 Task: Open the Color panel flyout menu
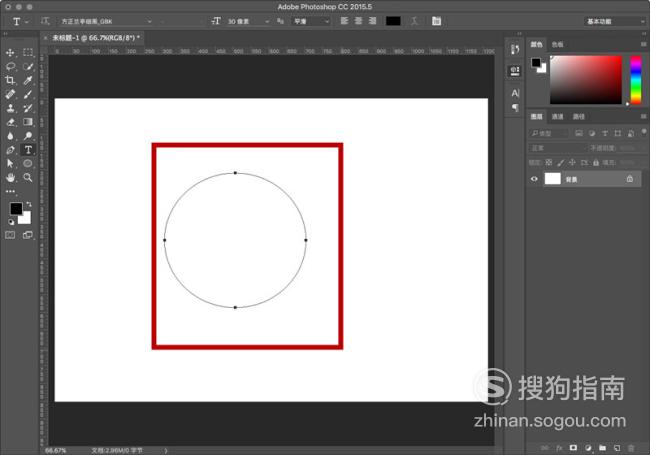643,44
